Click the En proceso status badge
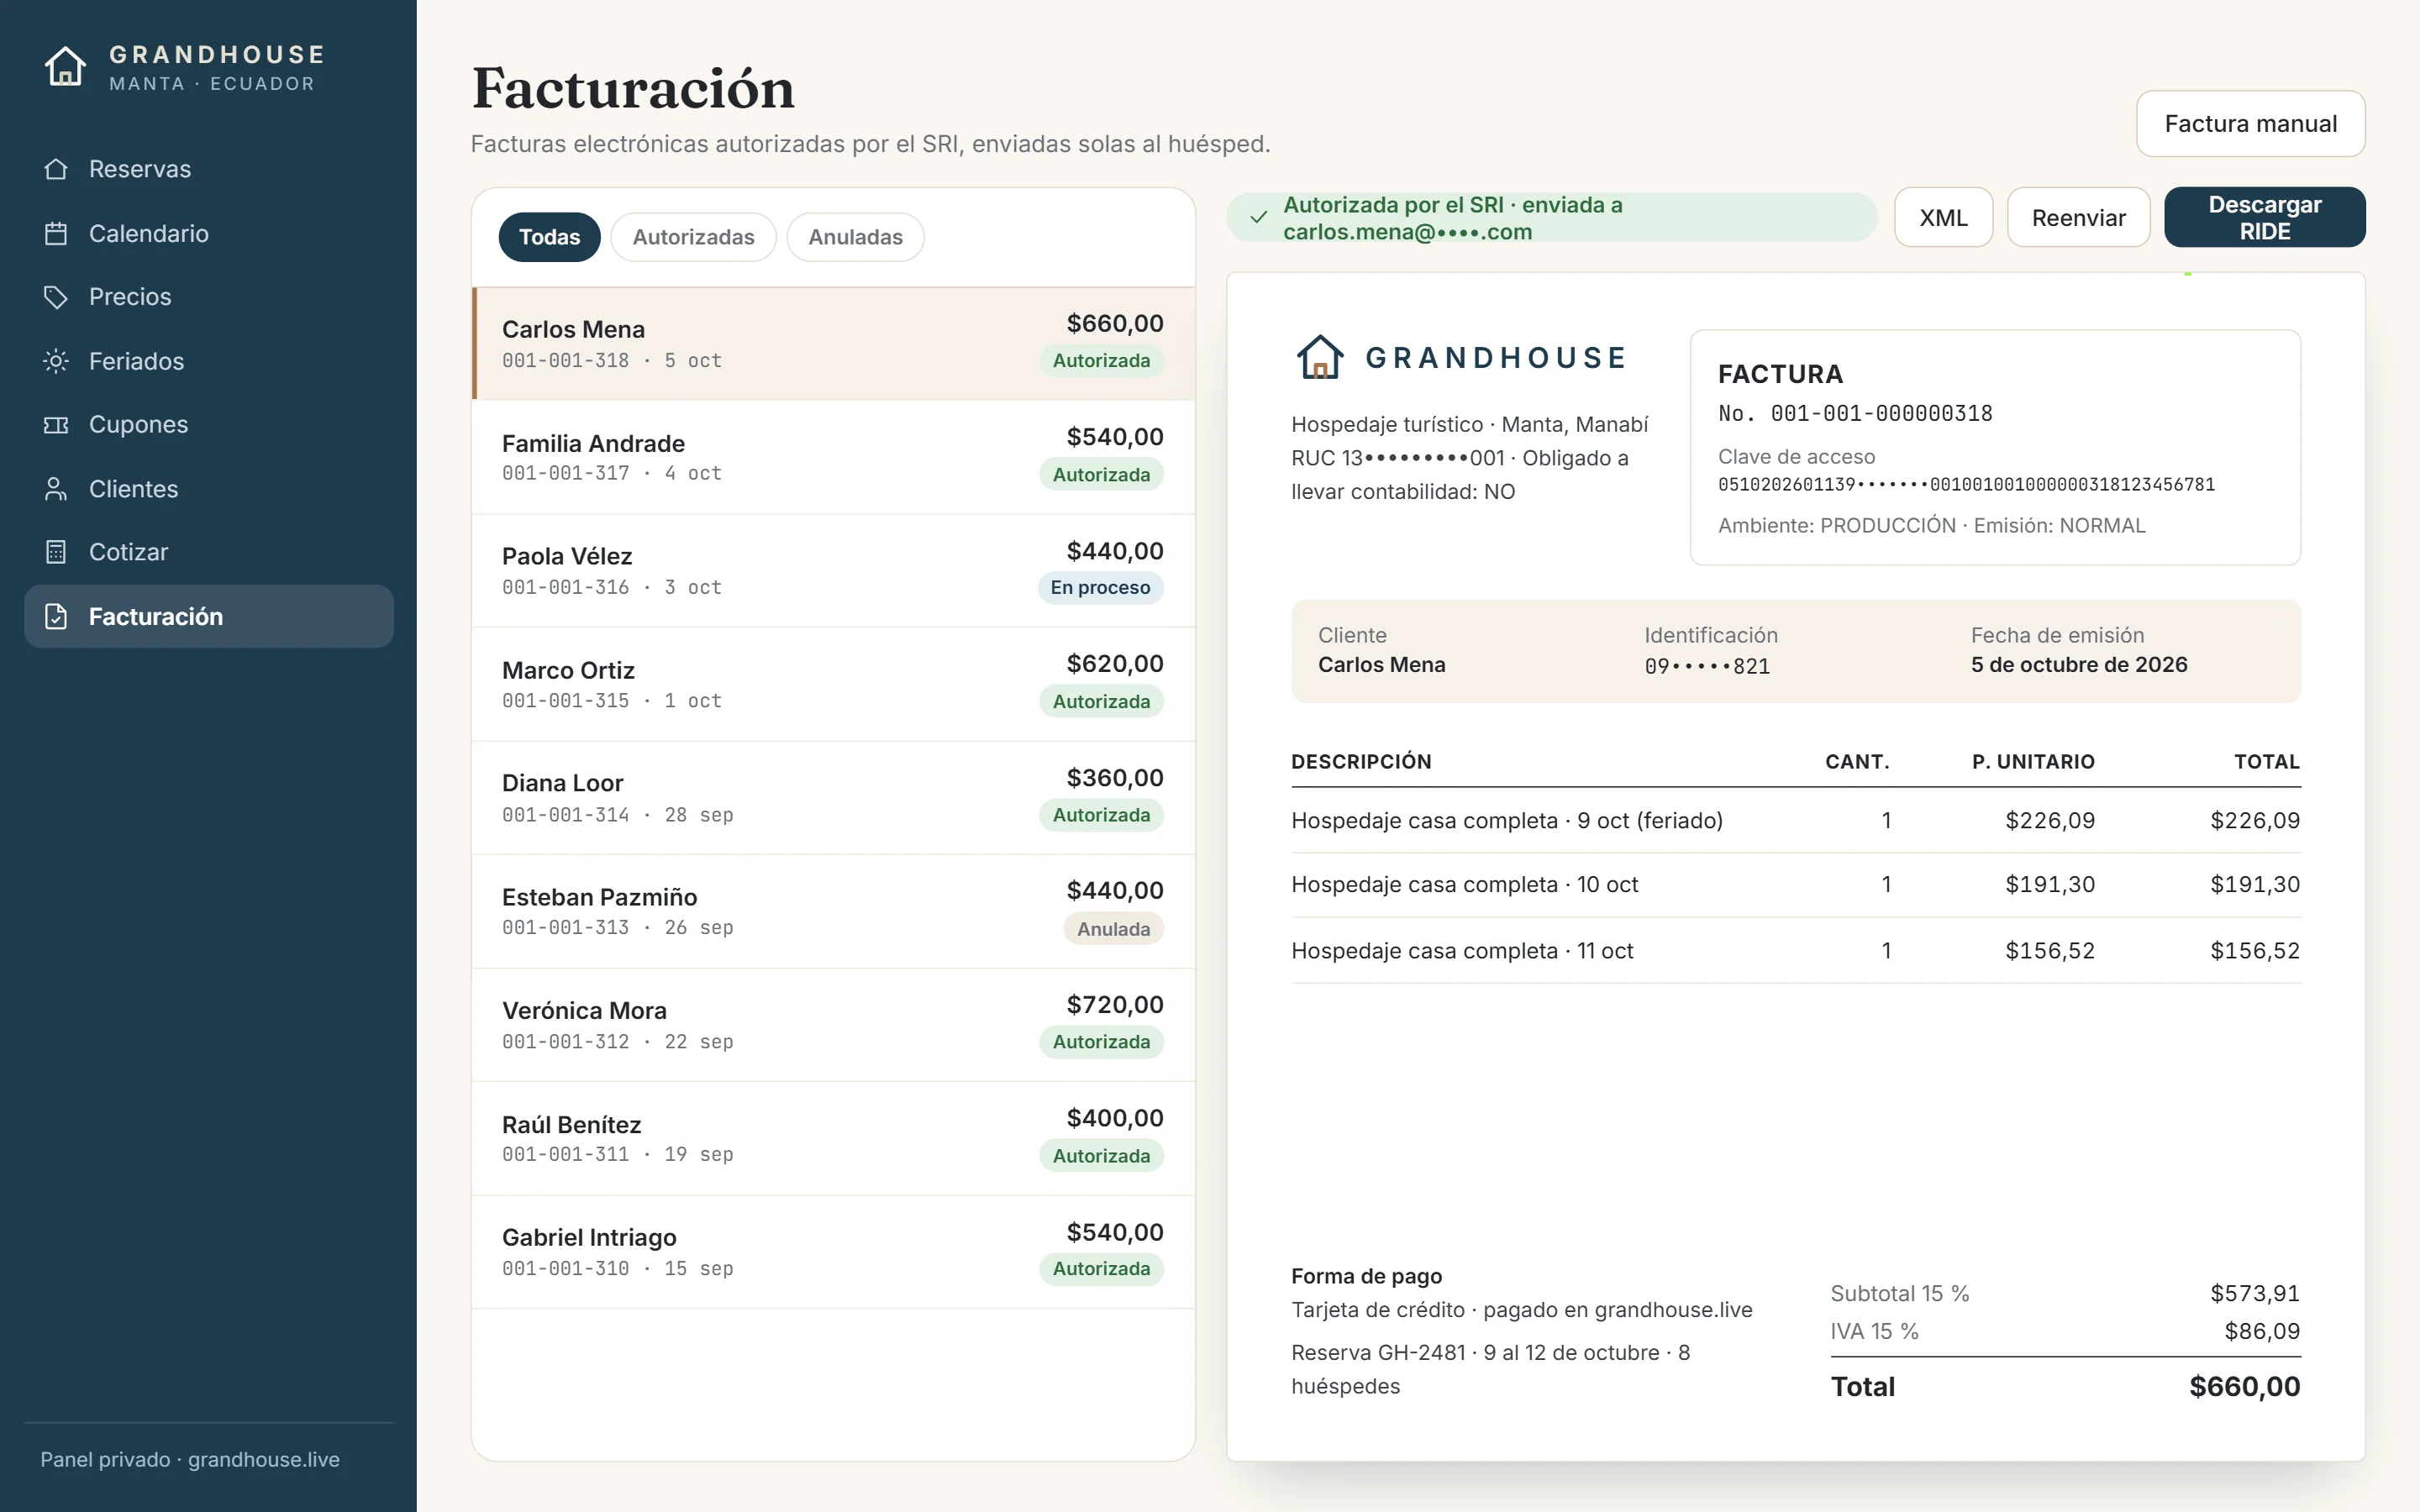Viewport: 2420px width, 1512px height. [1100, 587]
